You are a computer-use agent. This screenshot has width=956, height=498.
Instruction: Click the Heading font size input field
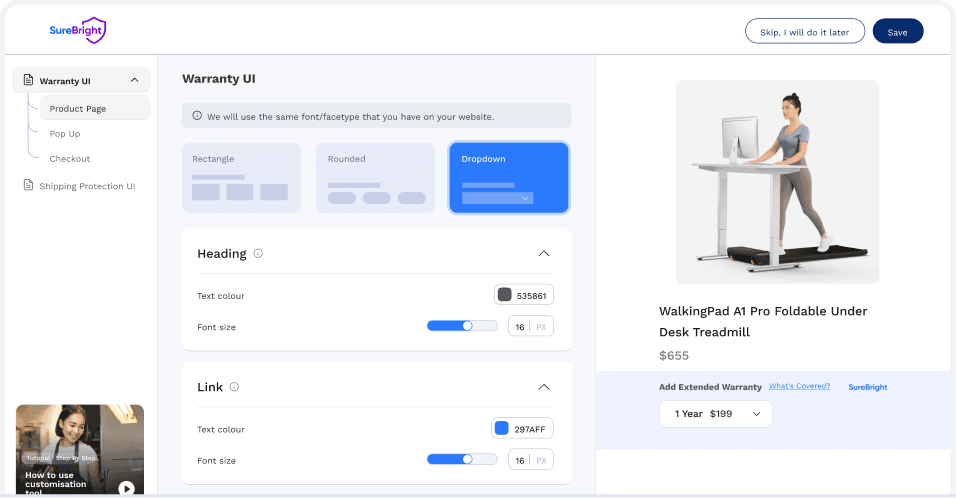(530, 326)
